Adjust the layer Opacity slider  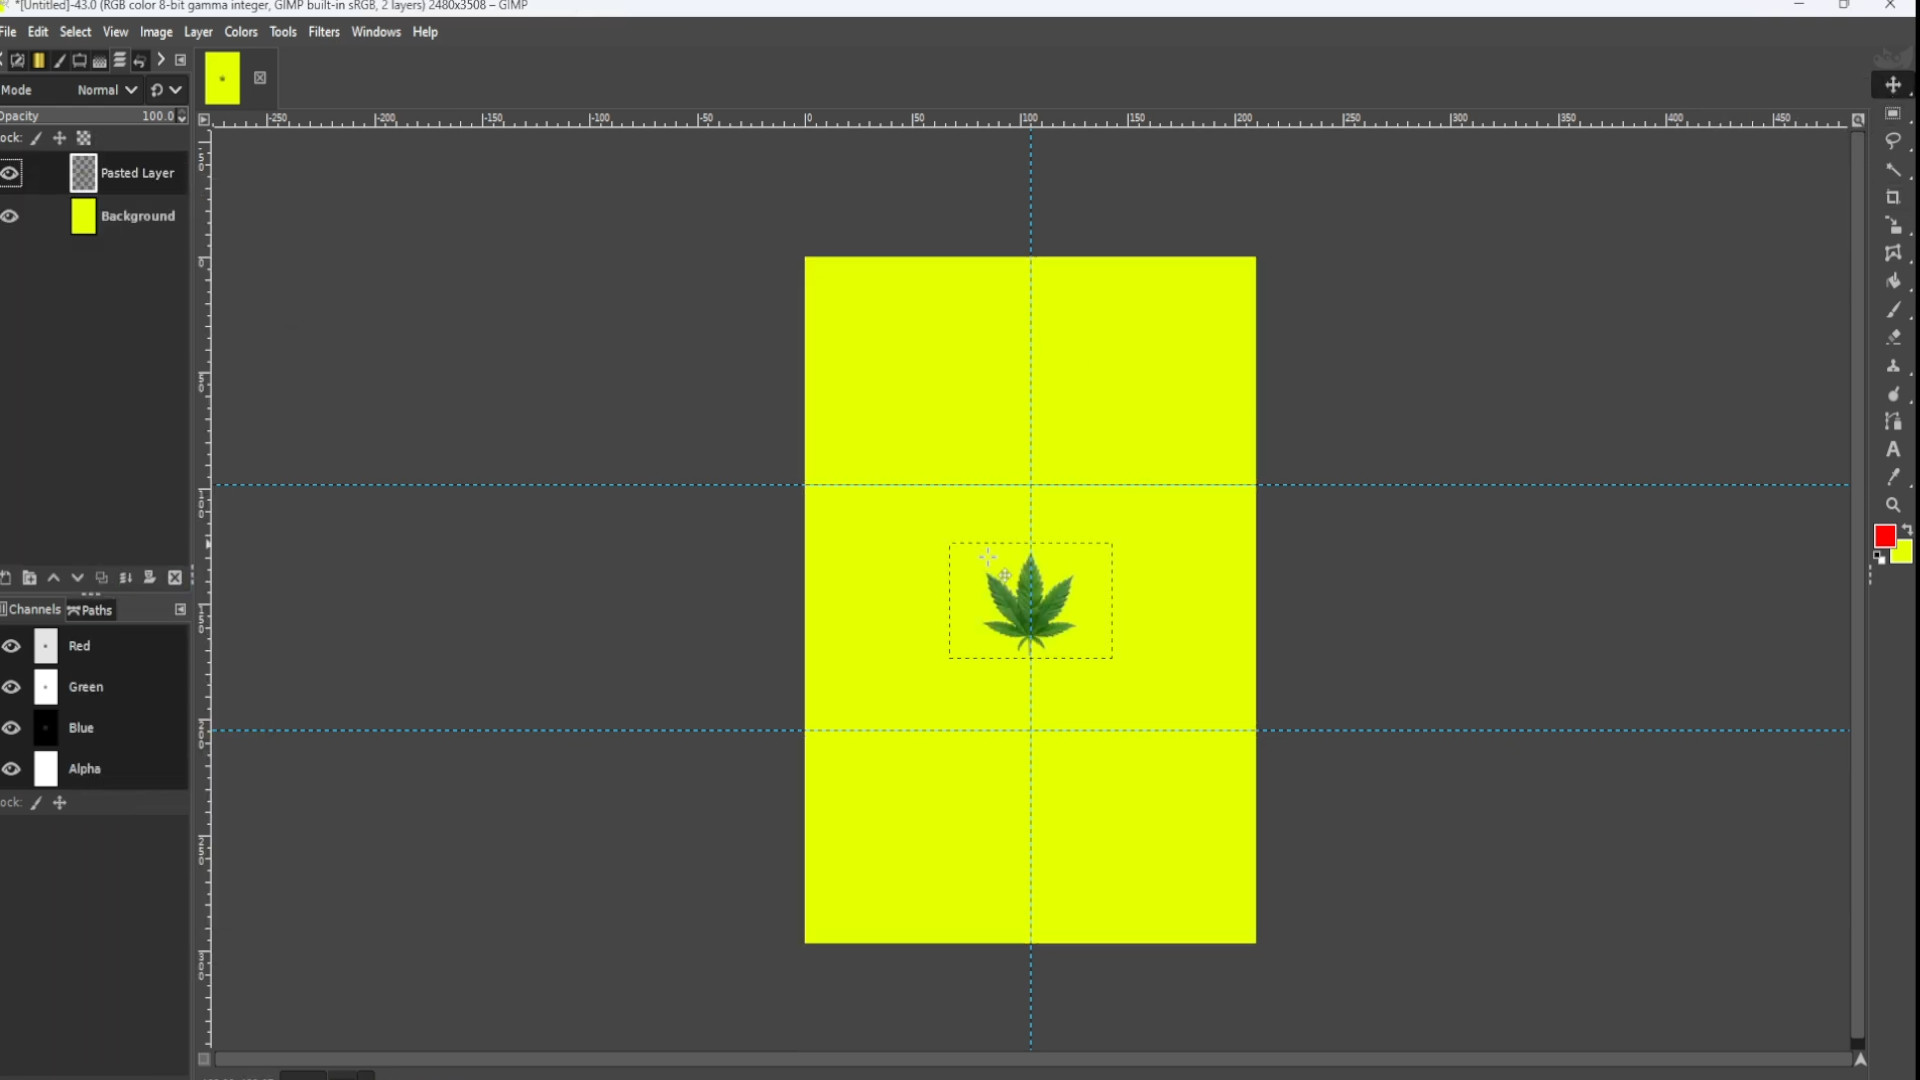point(87,116)
